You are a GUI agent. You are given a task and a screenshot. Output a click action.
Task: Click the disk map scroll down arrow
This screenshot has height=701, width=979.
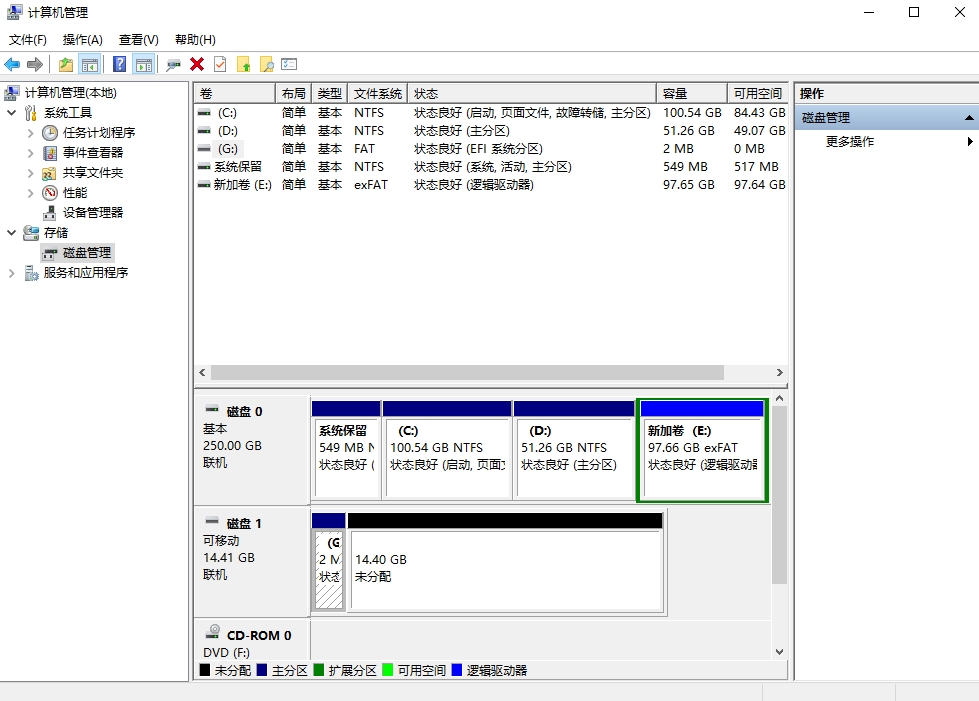click(x=779, y=652)
